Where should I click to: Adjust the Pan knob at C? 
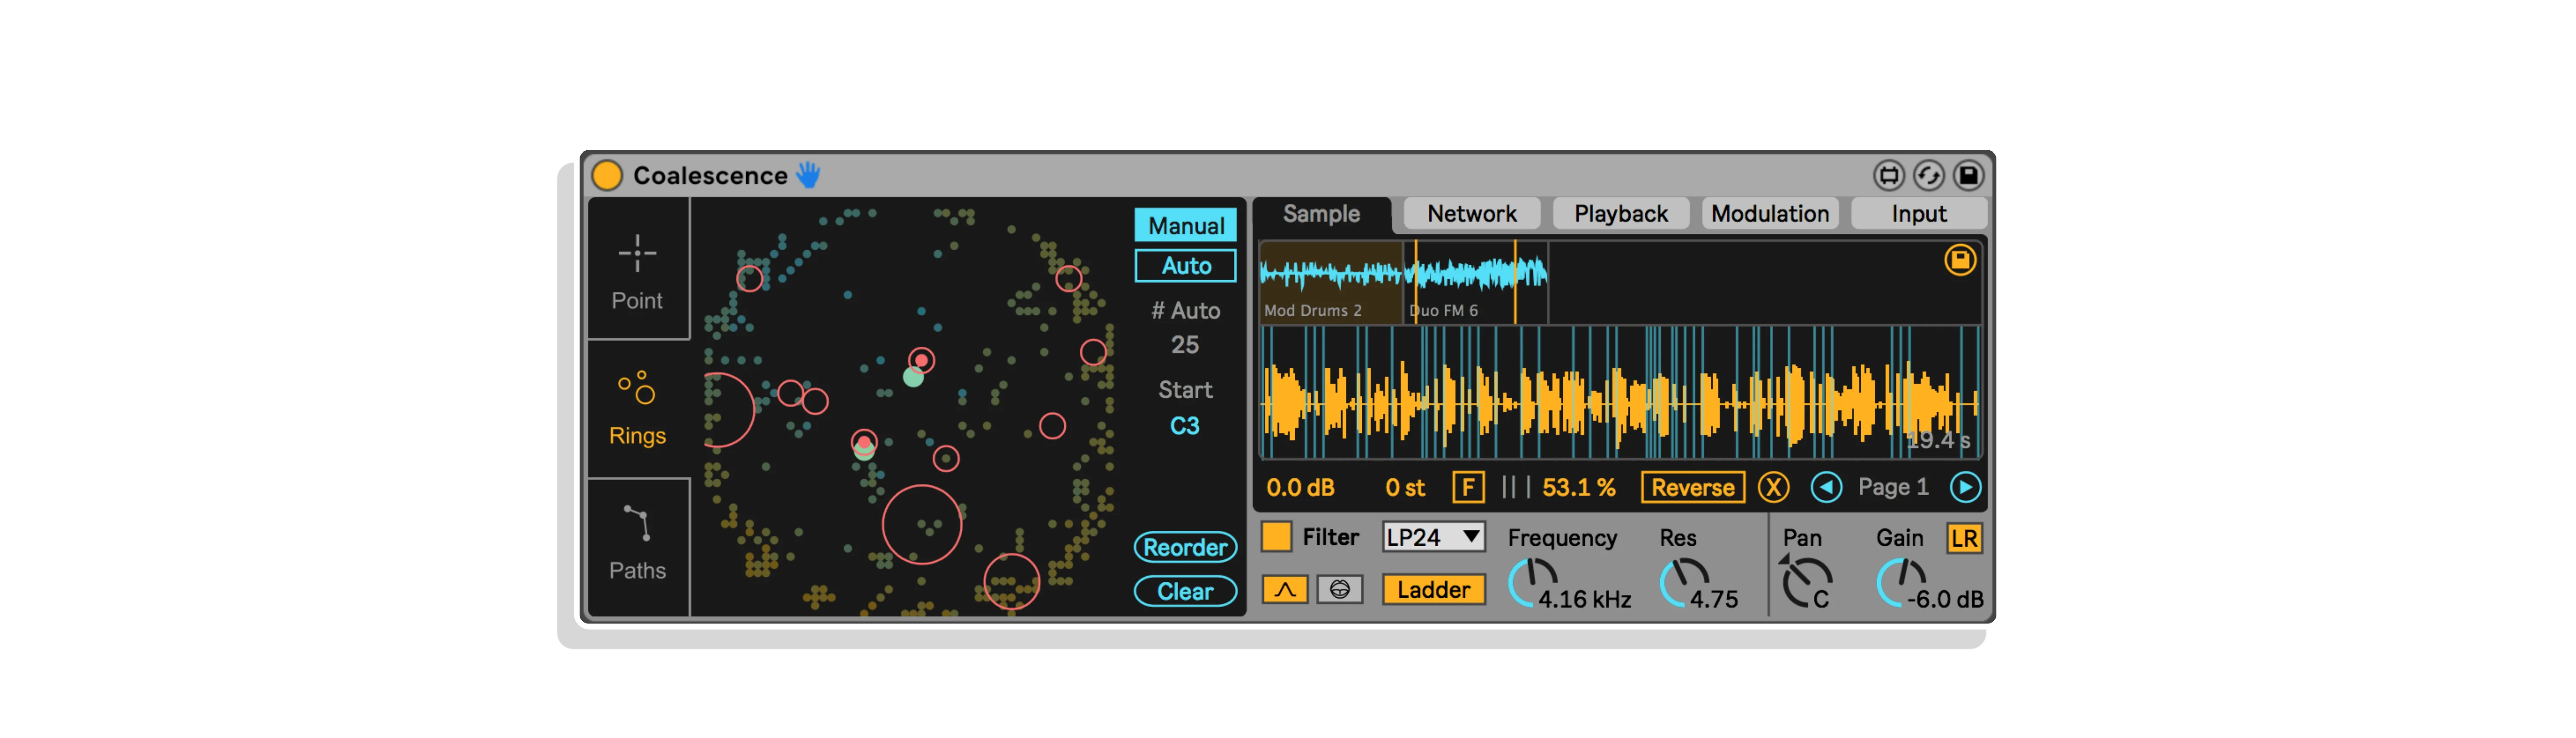pos(1806,583)
